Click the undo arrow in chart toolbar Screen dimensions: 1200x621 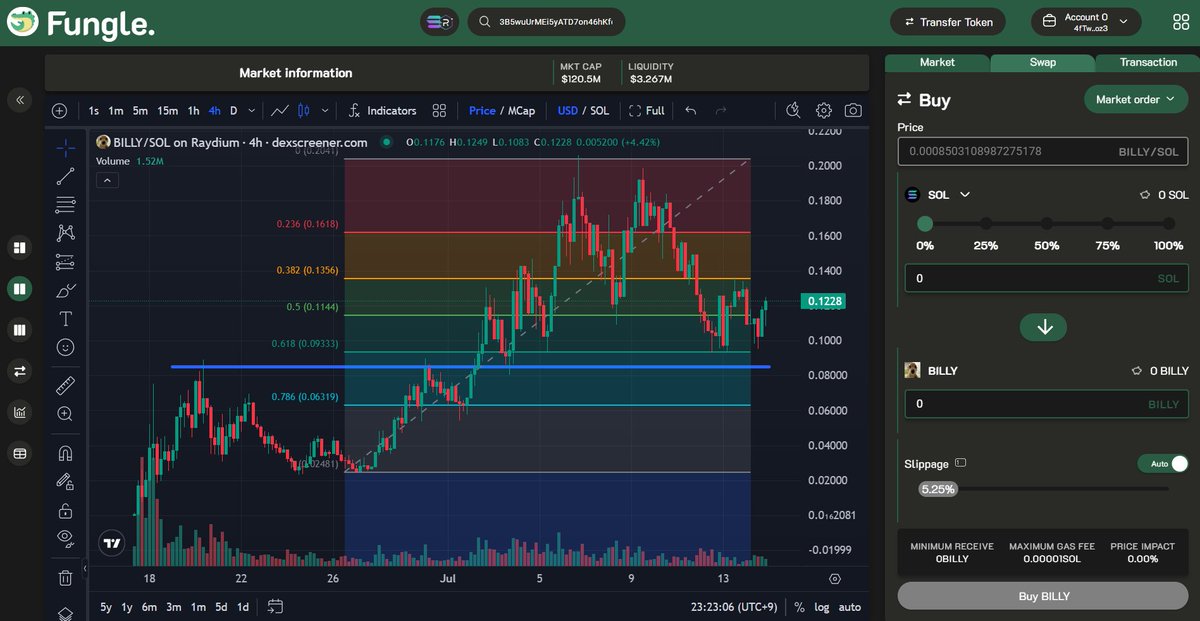(x=690, y=111)
